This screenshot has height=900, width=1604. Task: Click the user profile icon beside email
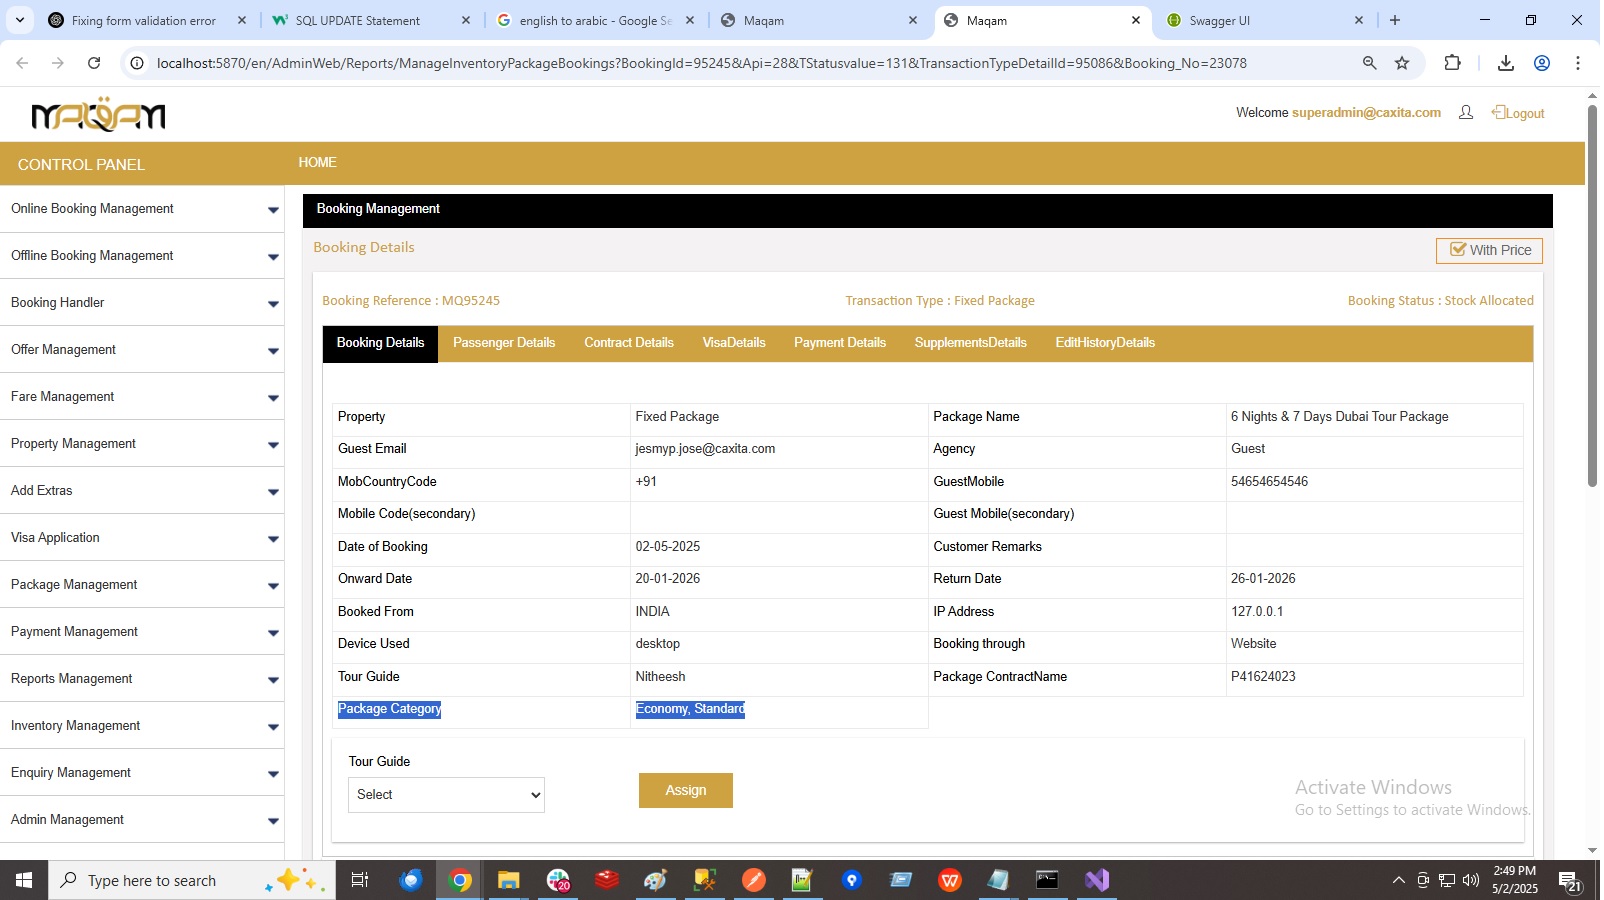pyautogui.click(x=1466, y=113)
